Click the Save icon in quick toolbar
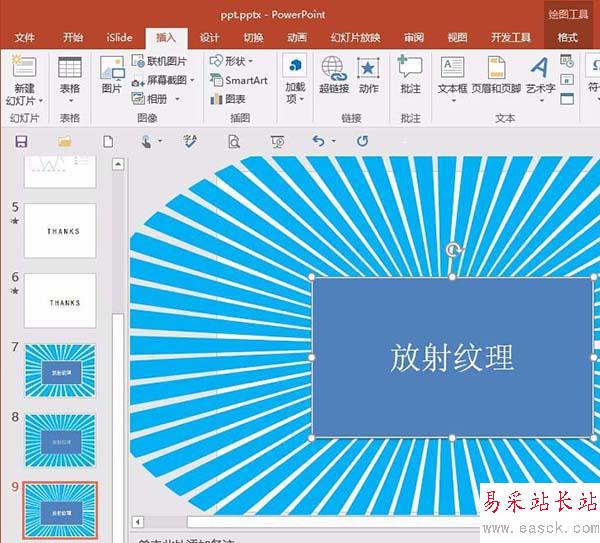 21,142
